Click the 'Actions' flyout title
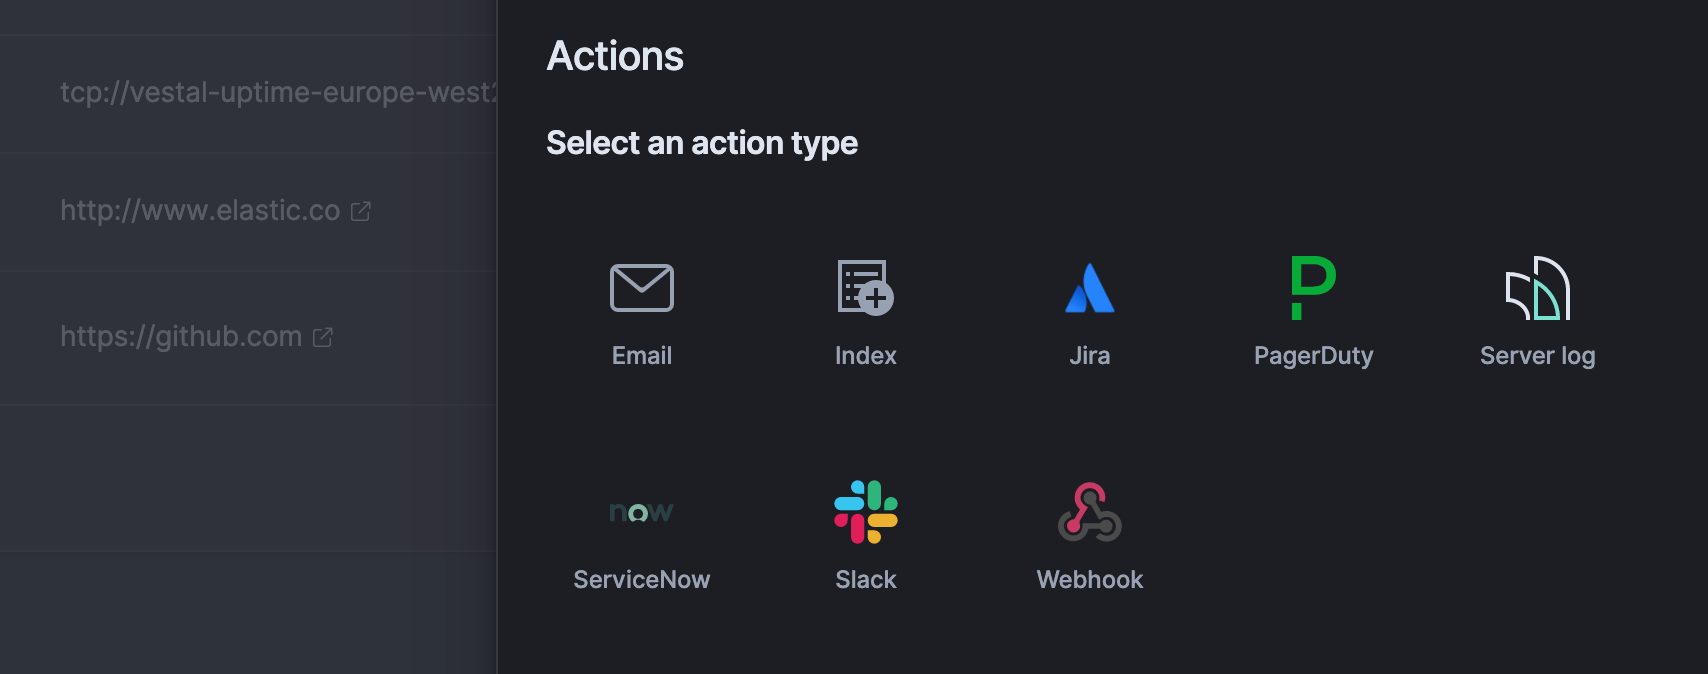Screen dimensions: 1708x674 (615, 56)
